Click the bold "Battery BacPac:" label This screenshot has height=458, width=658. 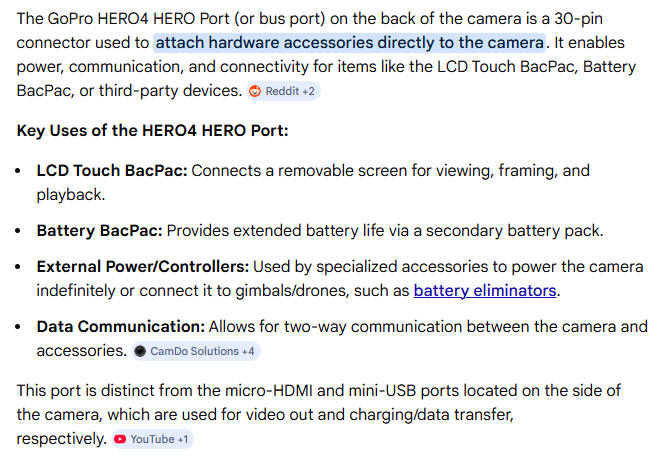pos(99,231)
